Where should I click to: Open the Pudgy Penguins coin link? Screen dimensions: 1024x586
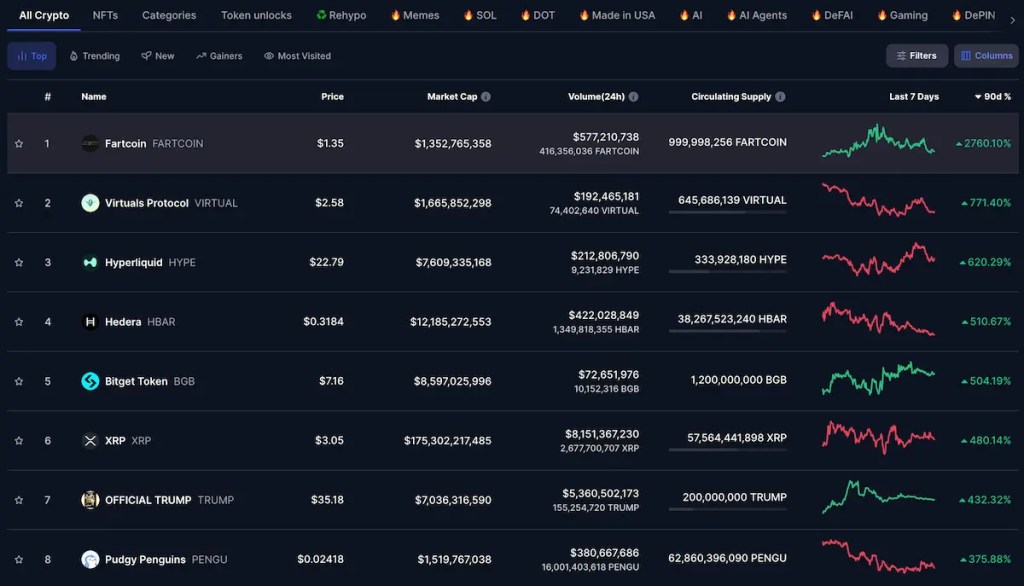coord(147,559)
